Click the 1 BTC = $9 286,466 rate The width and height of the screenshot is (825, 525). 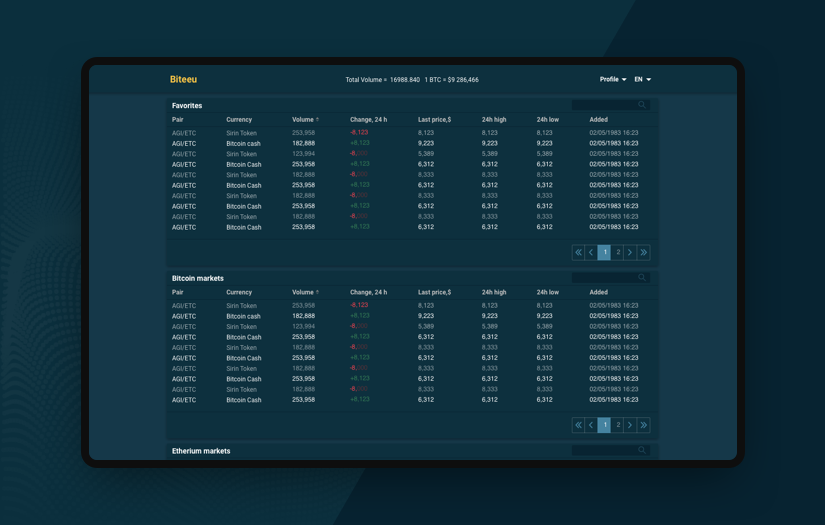point(451,80)
